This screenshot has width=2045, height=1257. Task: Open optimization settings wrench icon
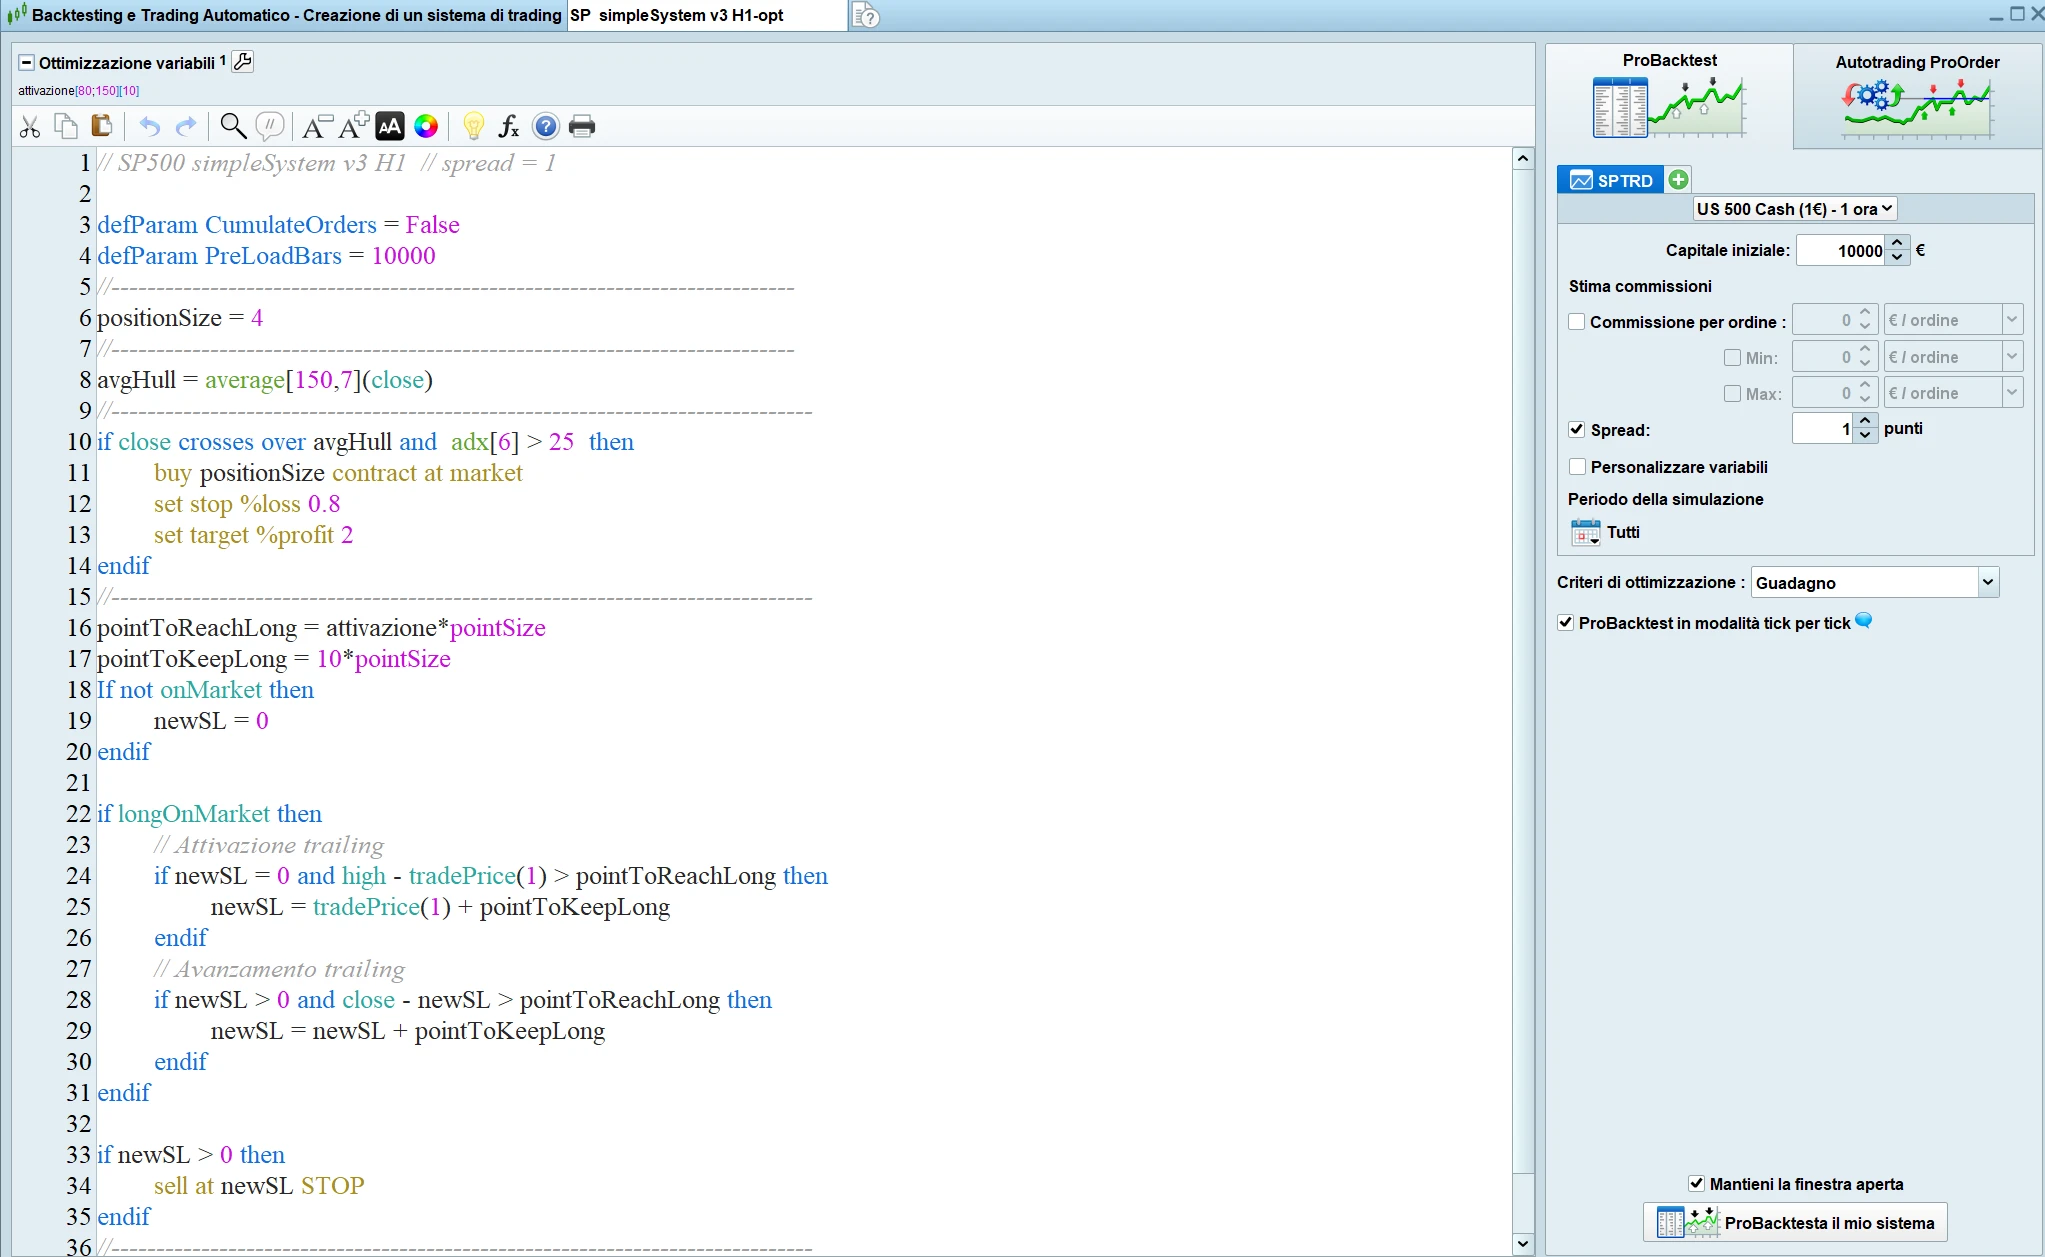(x=243, y=62)
